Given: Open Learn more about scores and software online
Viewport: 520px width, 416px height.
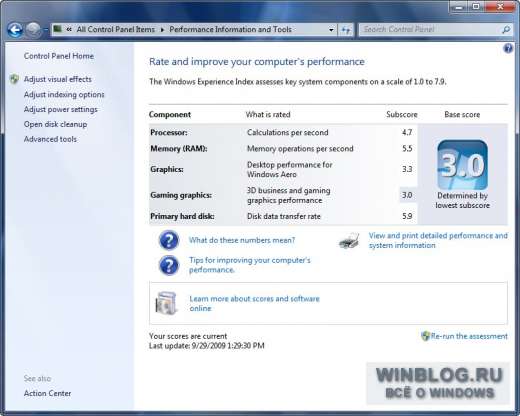Looking at the screenshot, I should [x=254, y=303].
